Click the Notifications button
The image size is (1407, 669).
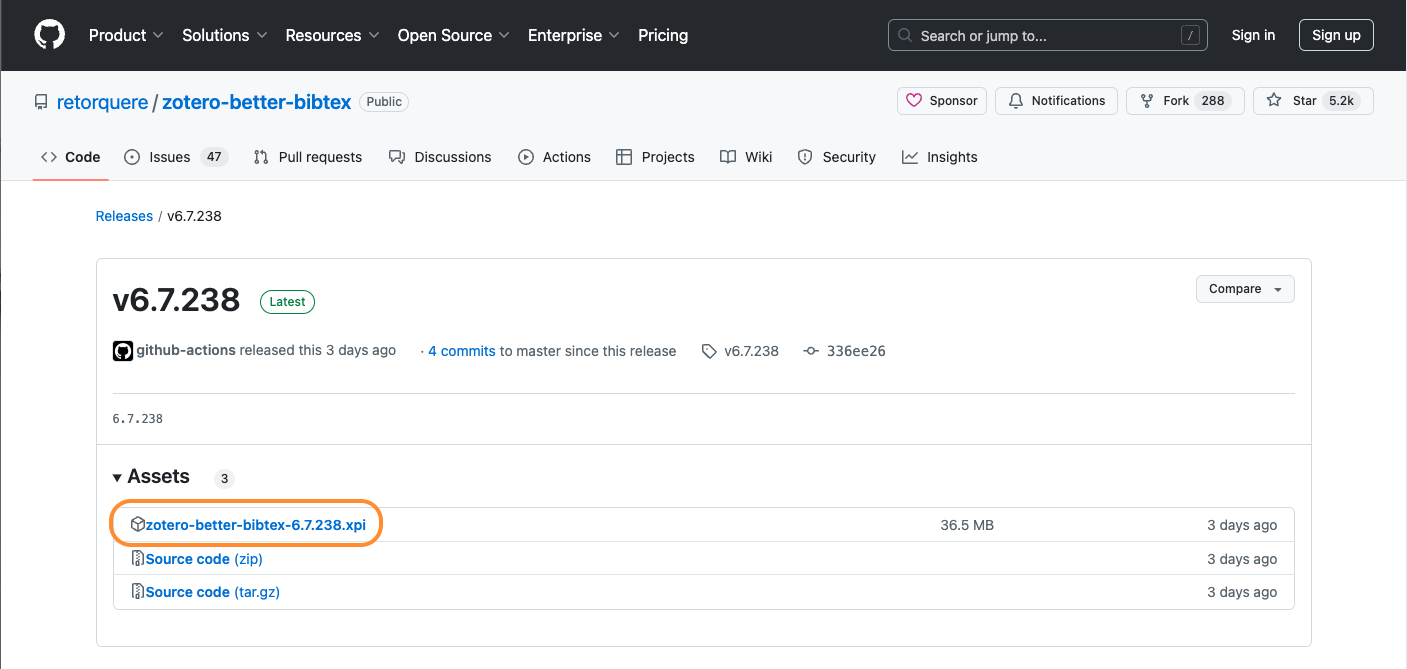pos(1057,101)
